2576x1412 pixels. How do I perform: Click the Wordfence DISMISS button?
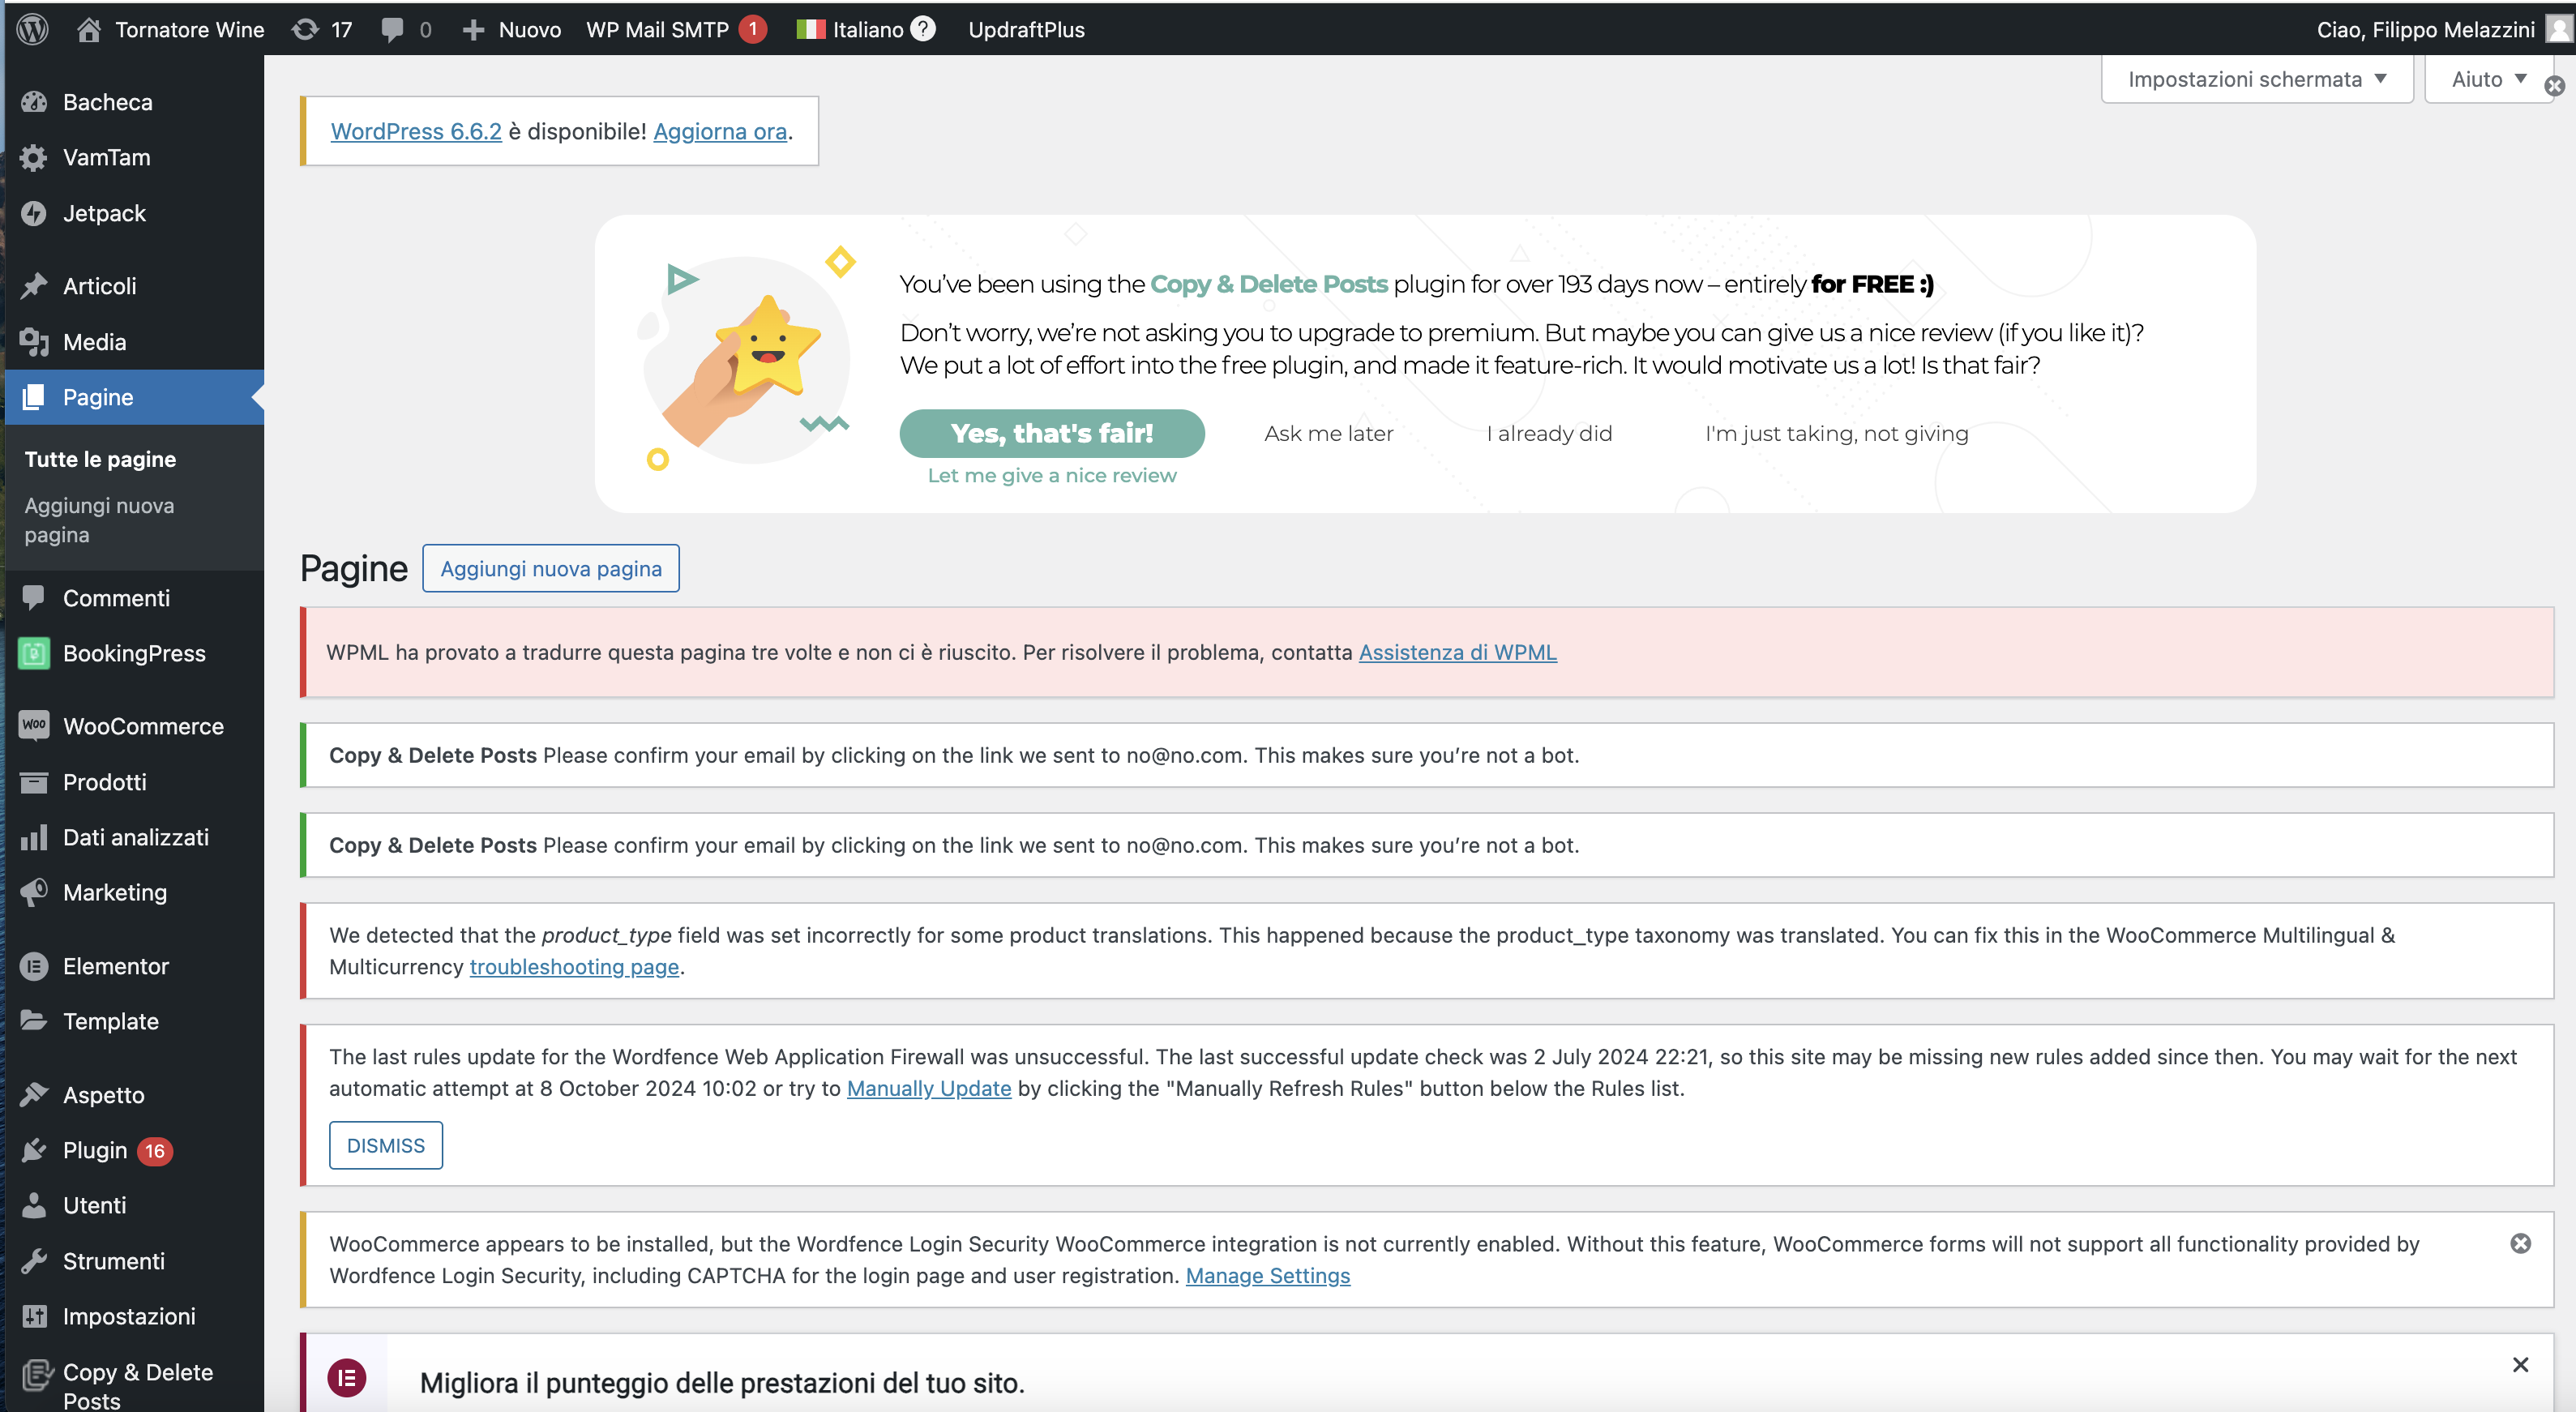[385, 1145]
